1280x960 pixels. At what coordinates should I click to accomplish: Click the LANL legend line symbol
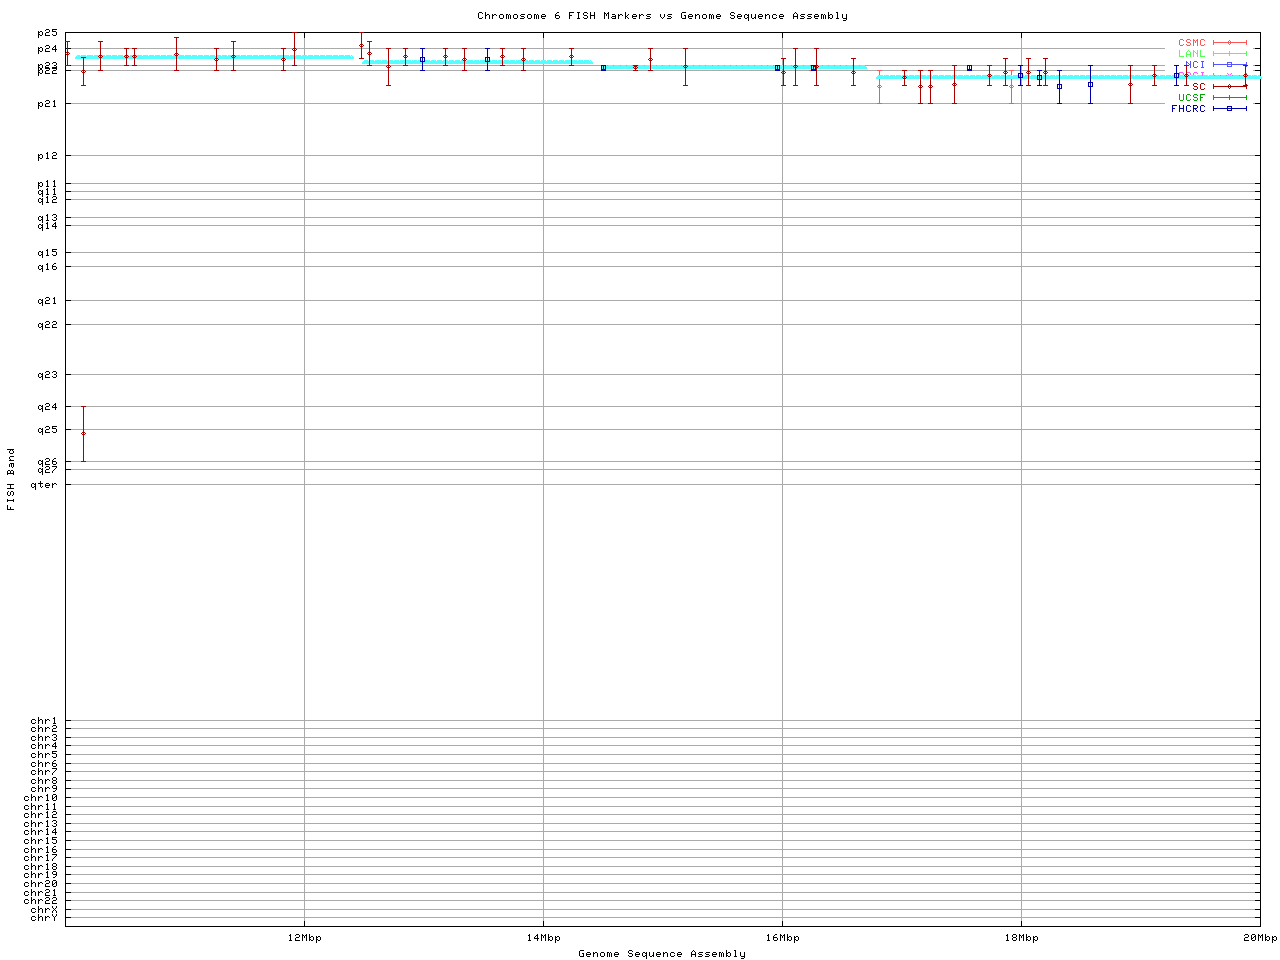pos(1229,54)
